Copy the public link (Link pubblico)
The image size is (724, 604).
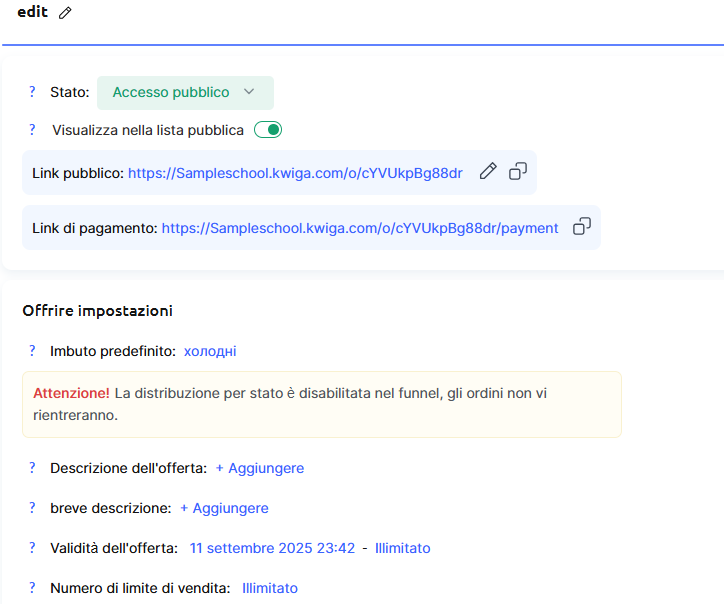(x=518, y=172)
